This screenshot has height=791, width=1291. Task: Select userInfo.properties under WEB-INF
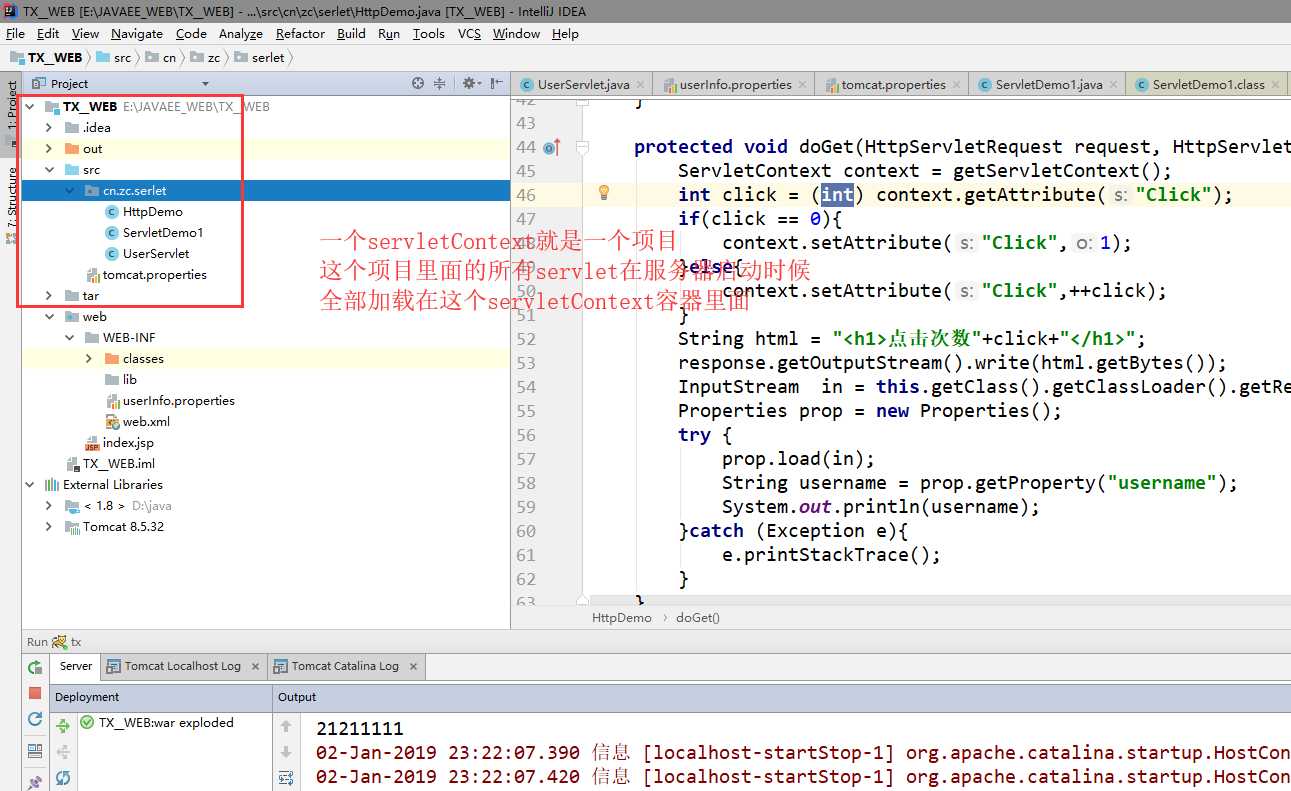179,401
